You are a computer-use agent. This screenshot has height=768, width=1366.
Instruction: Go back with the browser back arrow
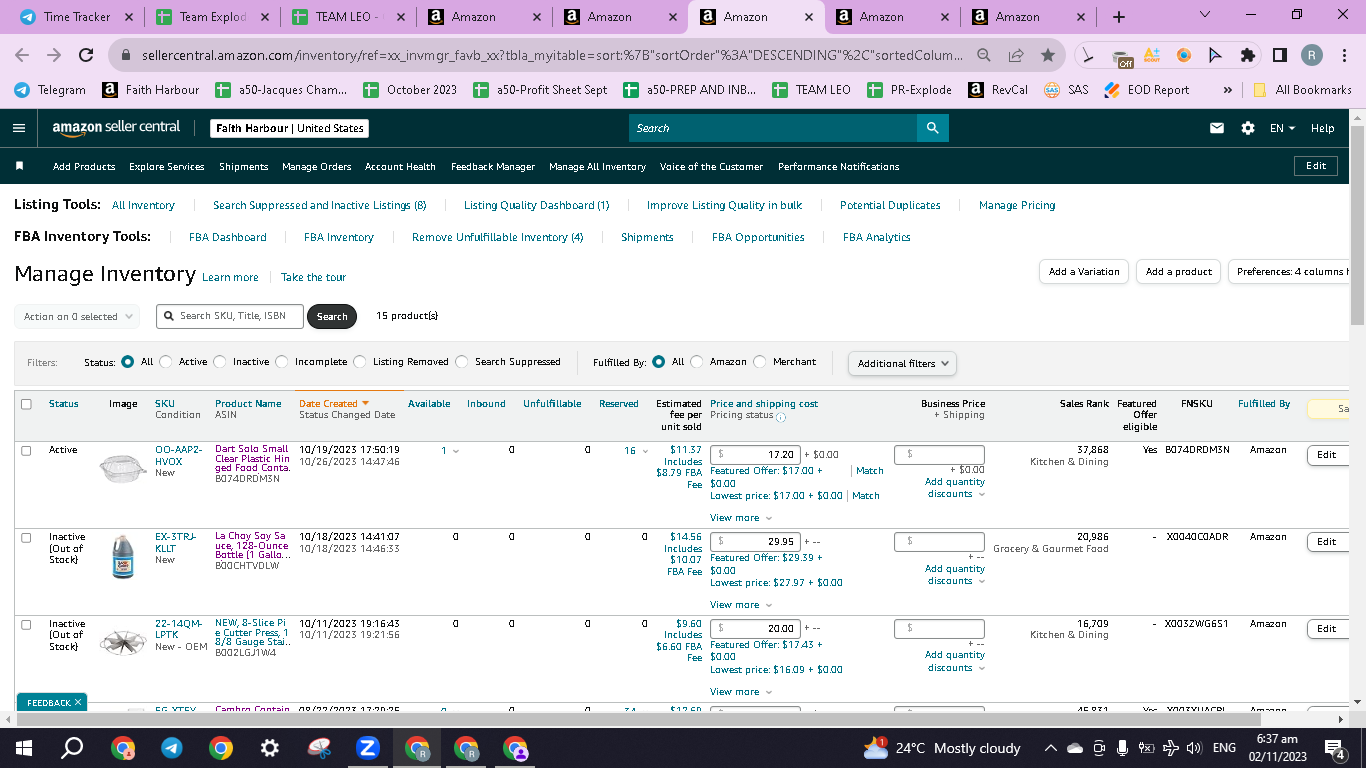[22, 55]
